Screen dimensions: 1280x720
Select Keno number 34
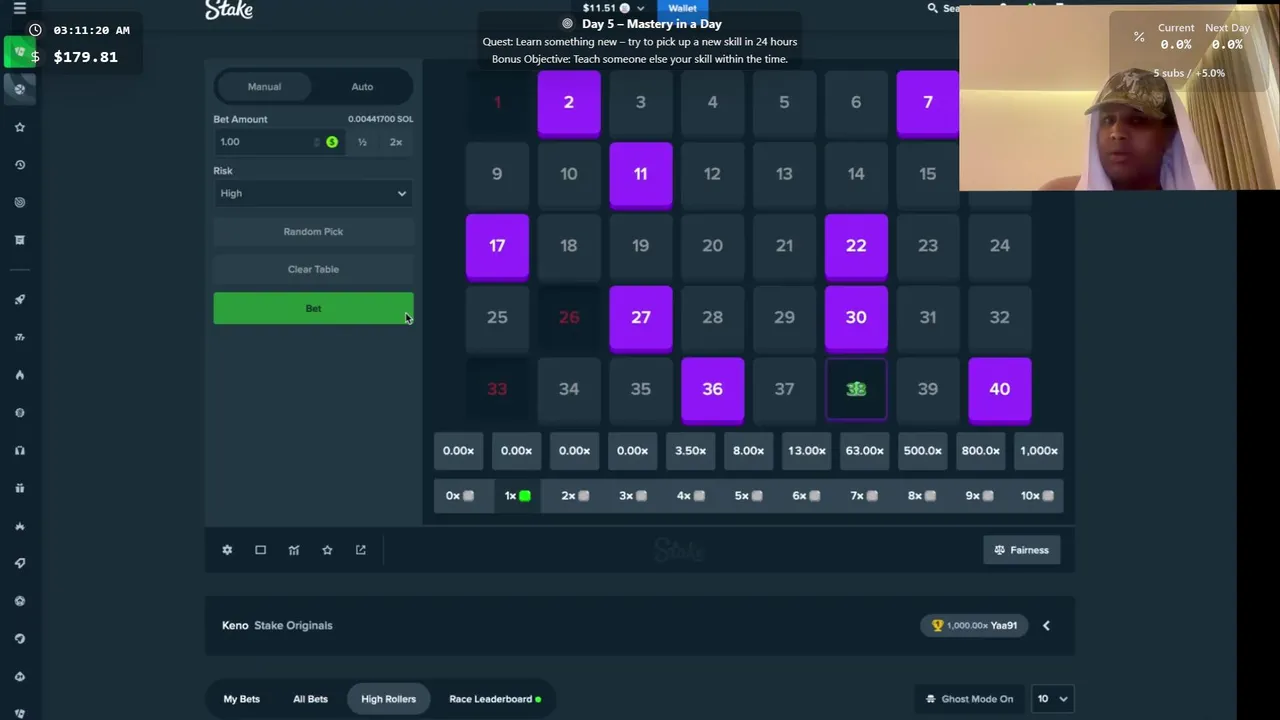point(569,390)
